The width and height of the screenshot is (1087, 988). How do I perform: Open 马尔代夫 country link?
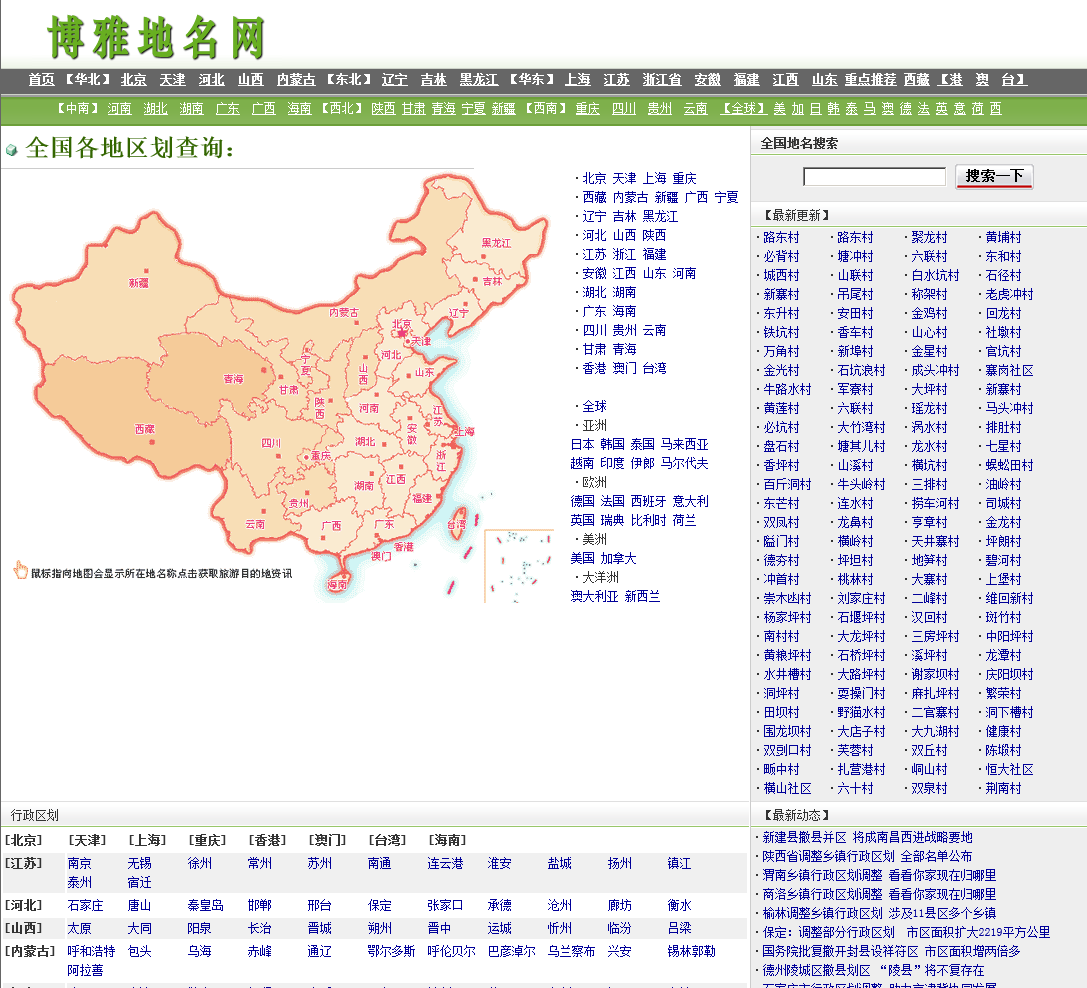point(684,463)
